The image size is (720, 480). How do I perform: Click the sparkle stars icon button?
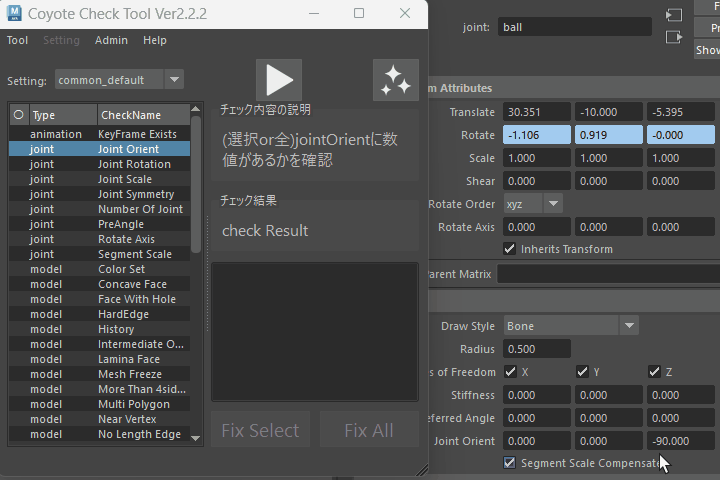(x=395, y=80)
